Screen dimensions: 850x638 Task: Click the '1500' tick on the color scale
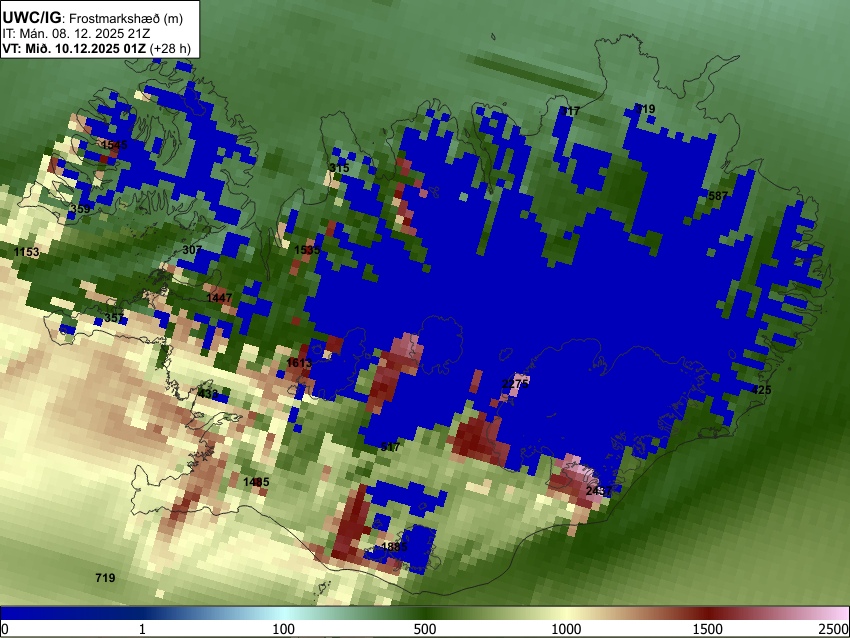pyautogui.click(x=708, y=629)
